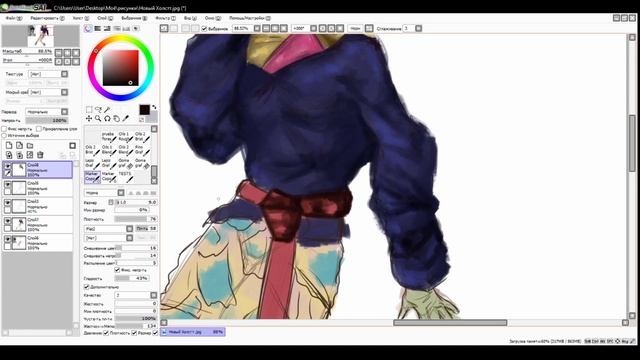This screenshot has width=640, height=360.
Task: Enable Источник выбора checkbox
Action: (4, 135)
